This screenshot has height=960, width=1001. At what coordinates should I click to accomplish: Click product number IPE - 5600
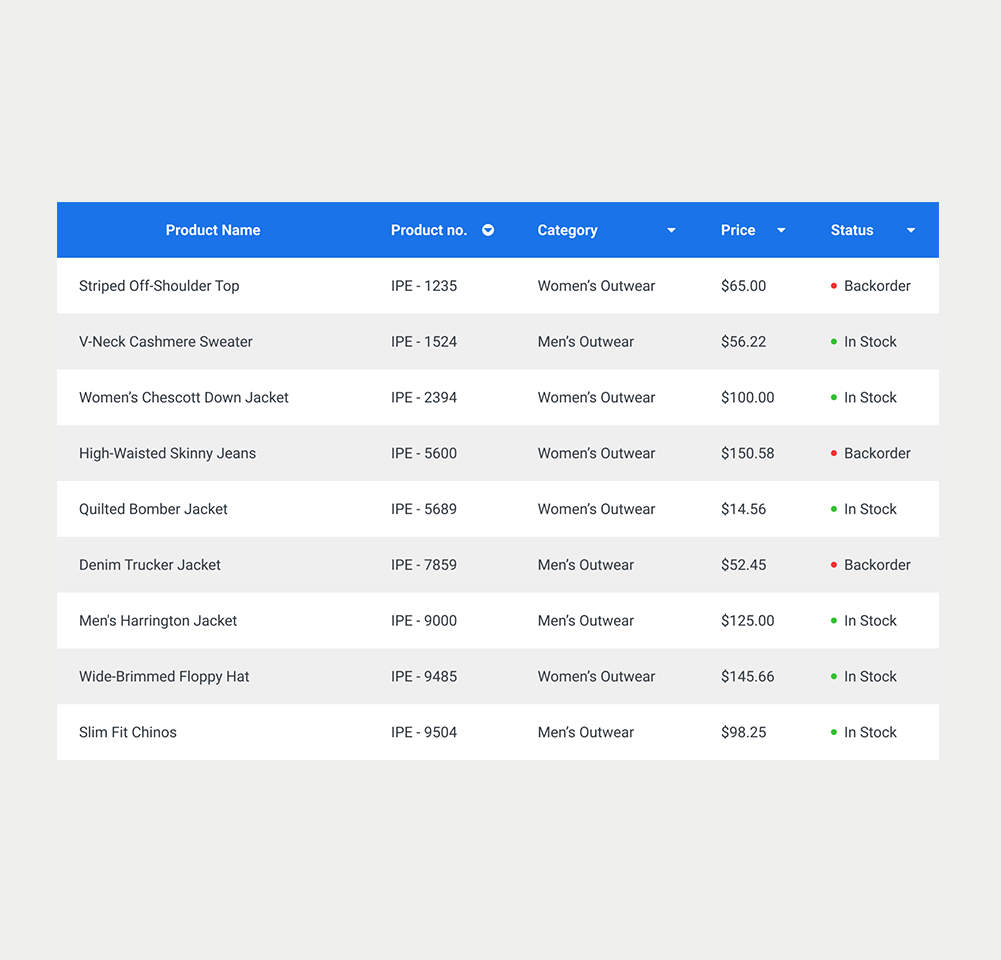tap(424, 453)
